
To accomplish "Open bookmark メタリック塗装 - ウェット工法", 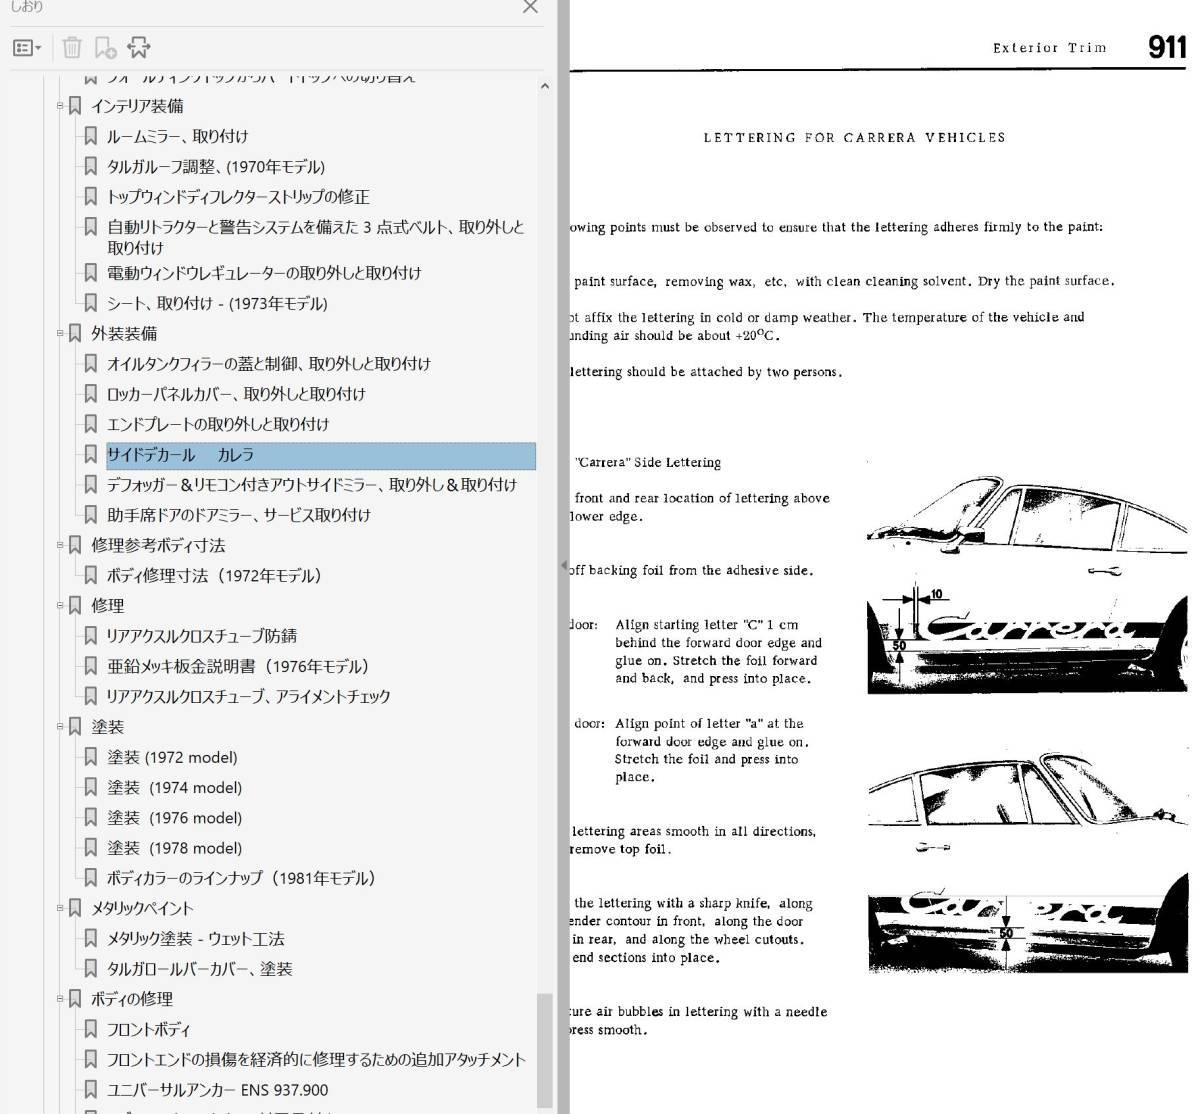I will 195,938.
